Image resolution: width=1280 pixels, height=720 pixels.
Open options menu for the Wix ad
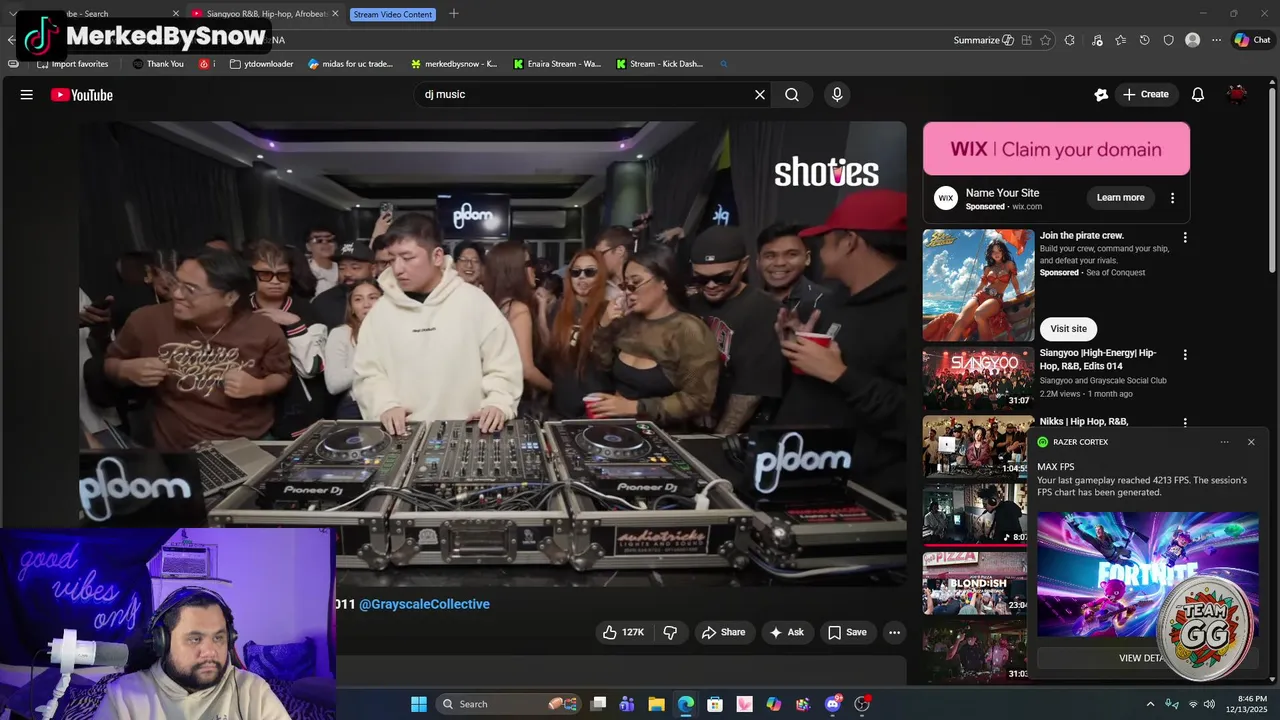[x=1172, y=198]
